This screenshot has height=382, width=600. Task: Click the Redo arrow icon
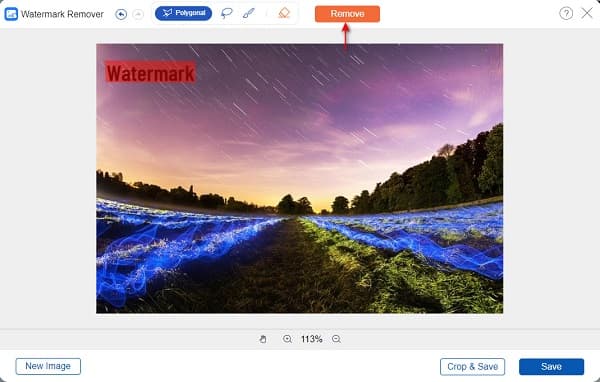pos(138,15)
